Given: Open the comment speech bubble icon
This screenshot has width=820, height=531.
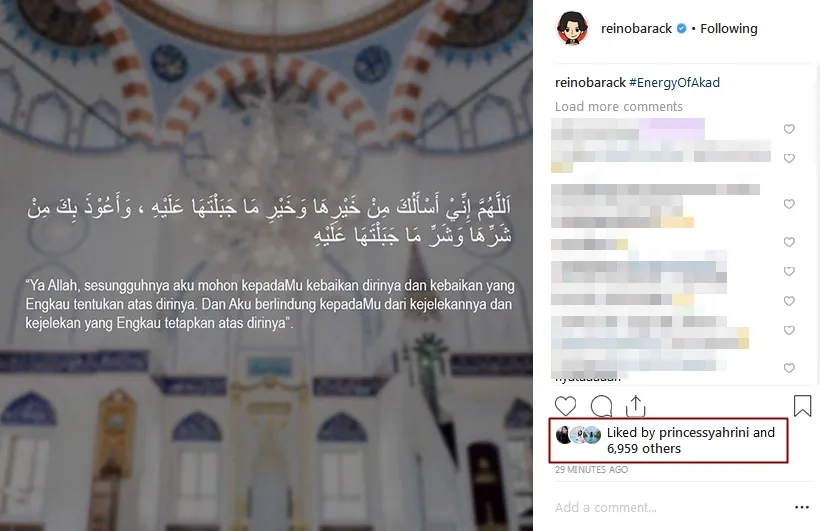Looking at the screenshot, I should pyautogui.click(x=601, y=406).
